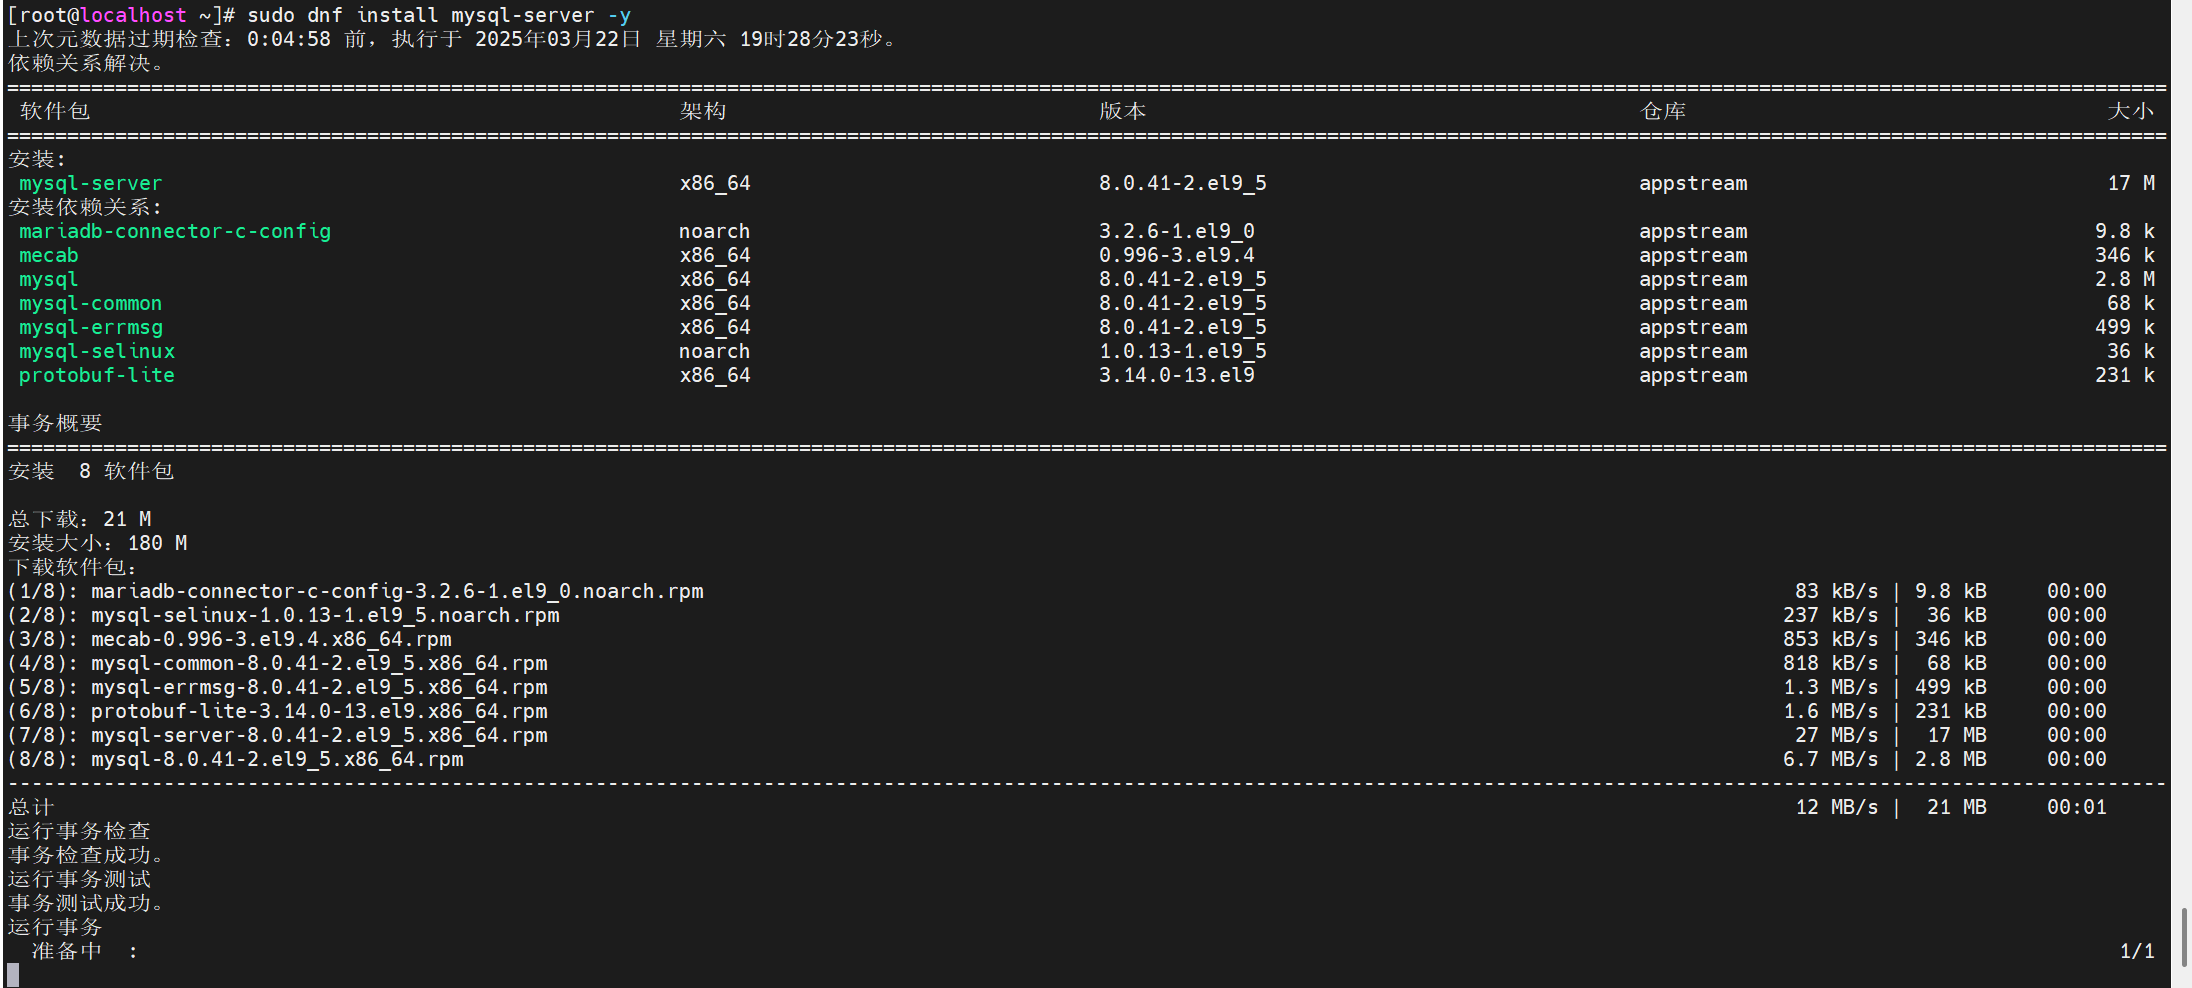This screenshot has height=988, width=2192.
Task: Select the mysql-server package name
Action: [x=89, y=183]
